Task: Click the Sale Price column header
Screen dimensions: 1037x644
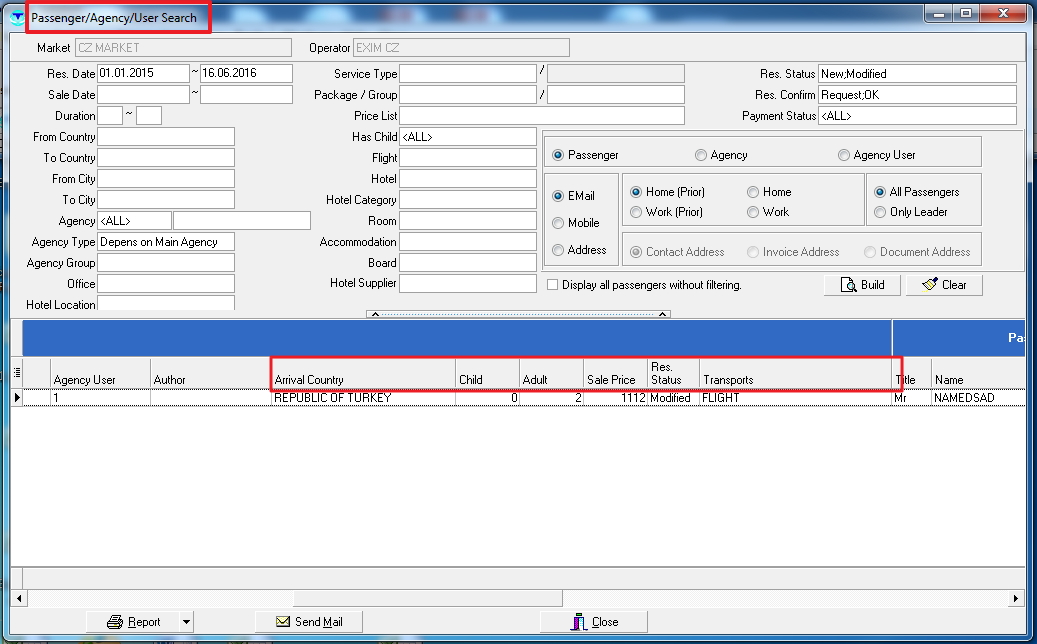Action: [612, 379]
